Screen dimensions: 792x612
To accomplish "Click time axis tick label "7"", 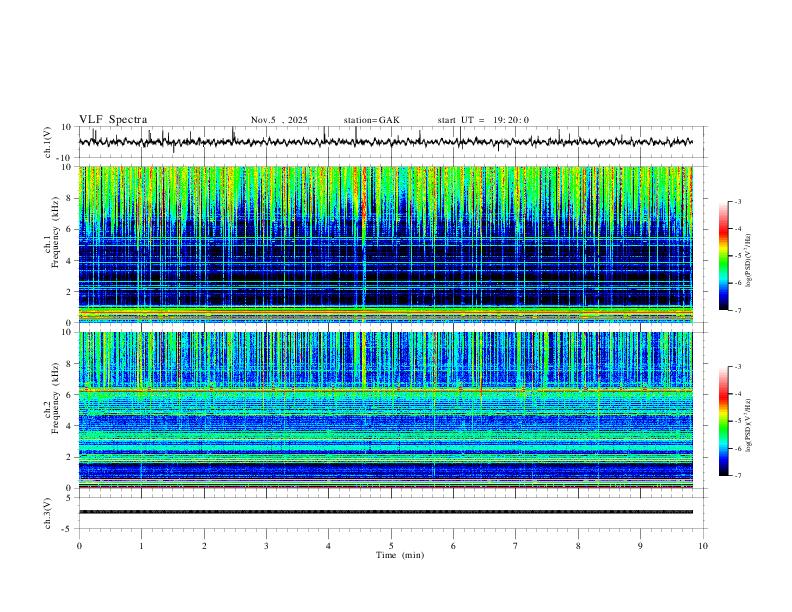I will (x=516, y=546).
